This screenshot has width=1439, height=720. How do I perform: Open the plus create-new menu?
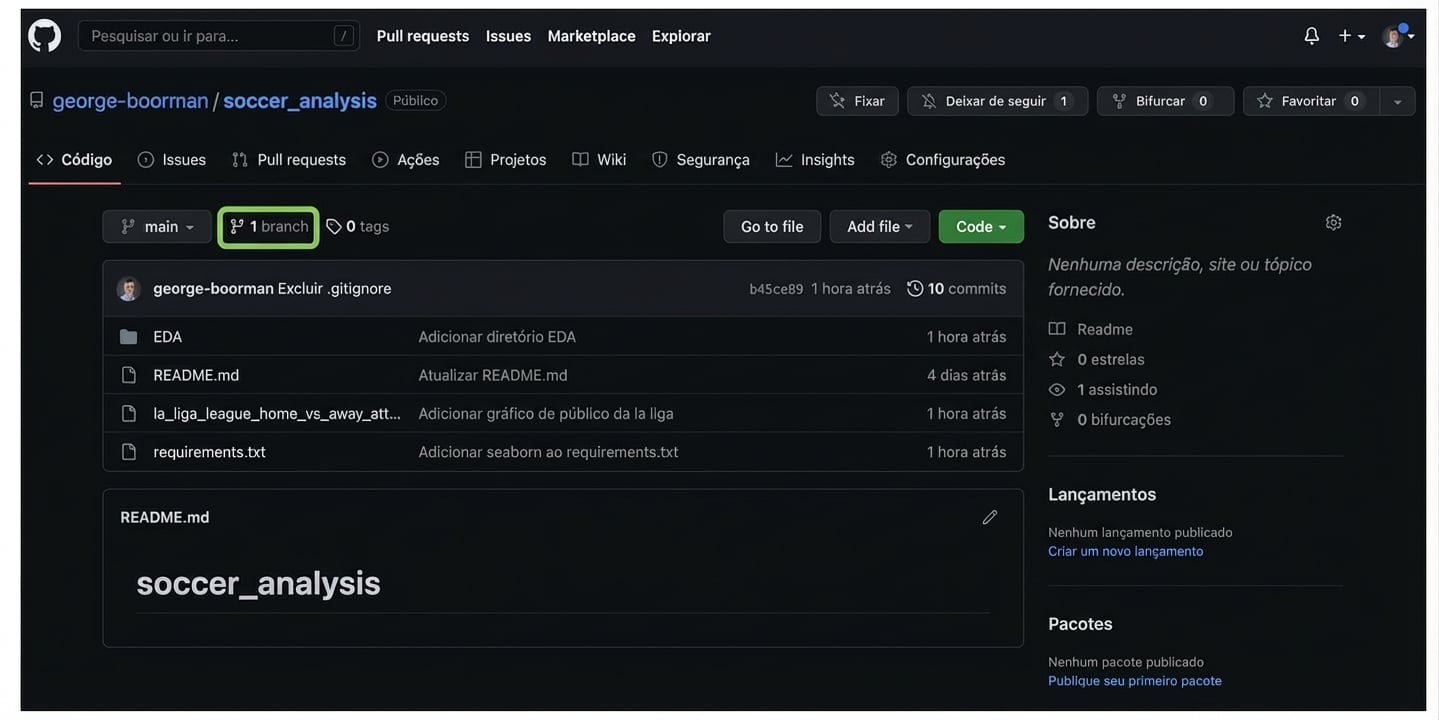pos(1351,36)
